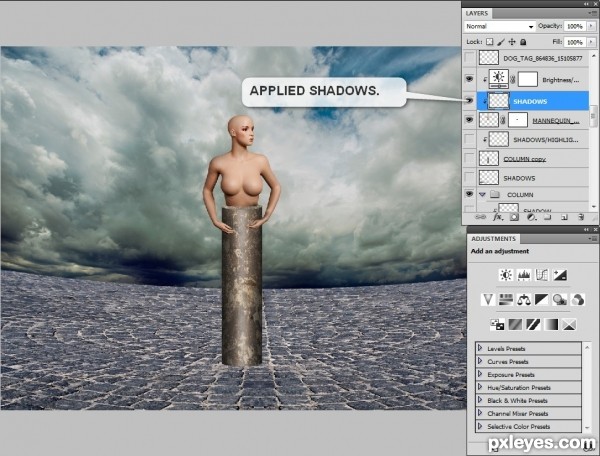This screenshot has height=456, width=600.
Task: Create new fill or adjustment layer
Action: coord(531,217)
